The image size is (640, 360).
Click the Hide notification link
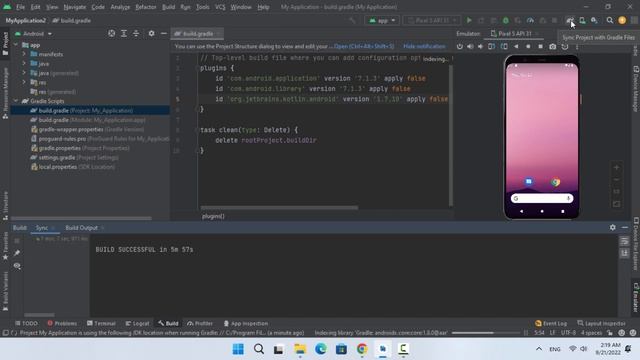click(424, 47)
